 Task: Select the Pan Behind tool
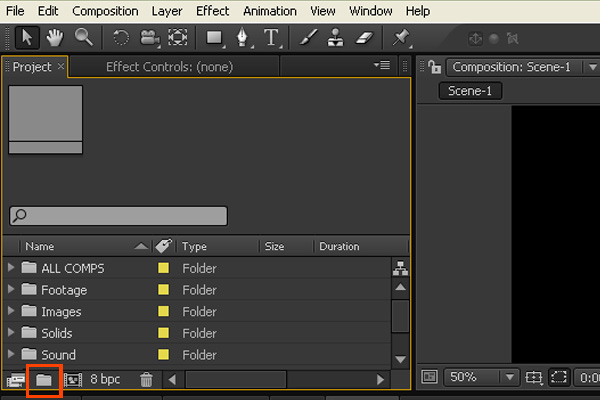click(178, 38)
